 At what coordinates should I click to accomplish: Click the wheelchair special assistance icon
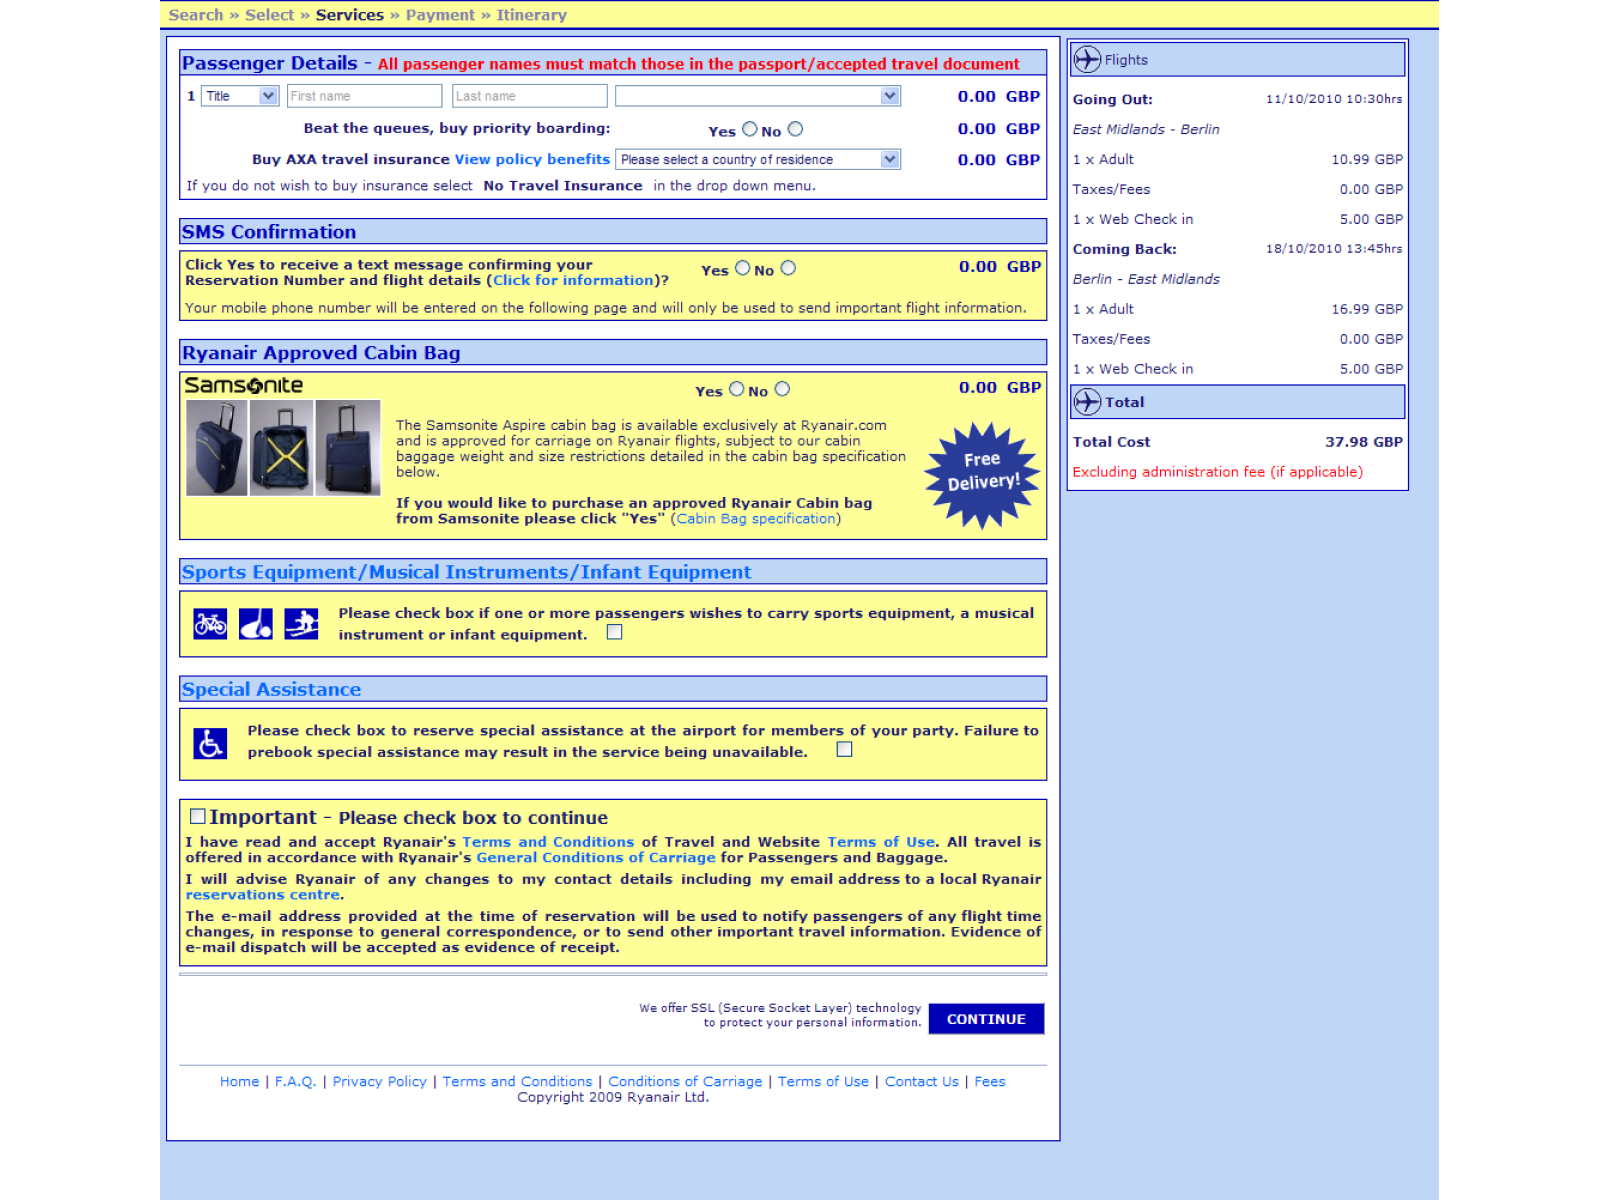click(x=210, y=743)
